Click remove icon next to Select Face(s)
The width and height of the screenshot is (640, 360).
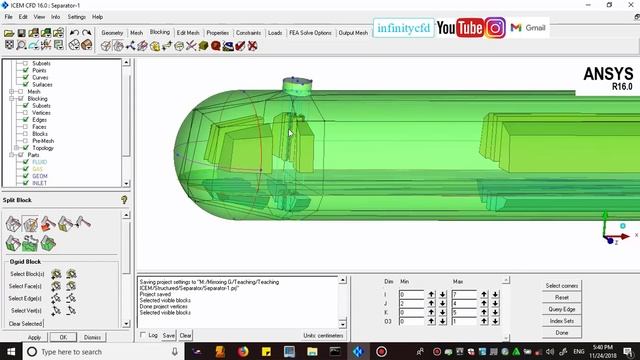71,286
